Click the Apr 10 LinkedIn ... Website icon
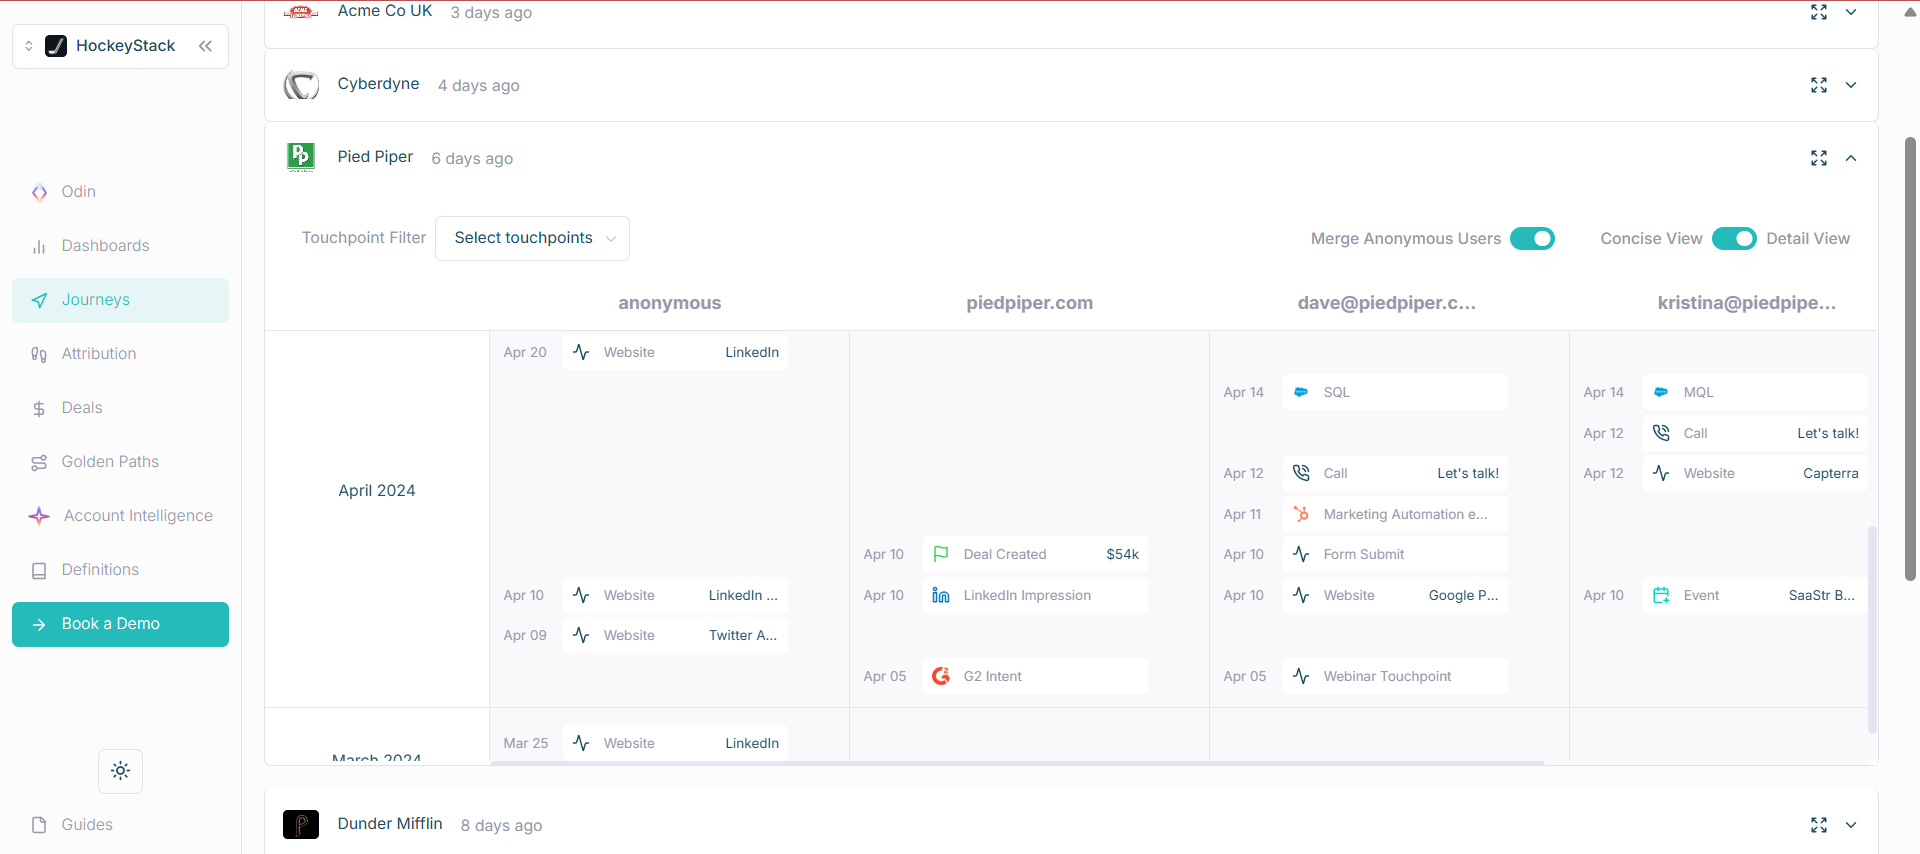This screenshot has width=1920, height=854. [581, 595]
